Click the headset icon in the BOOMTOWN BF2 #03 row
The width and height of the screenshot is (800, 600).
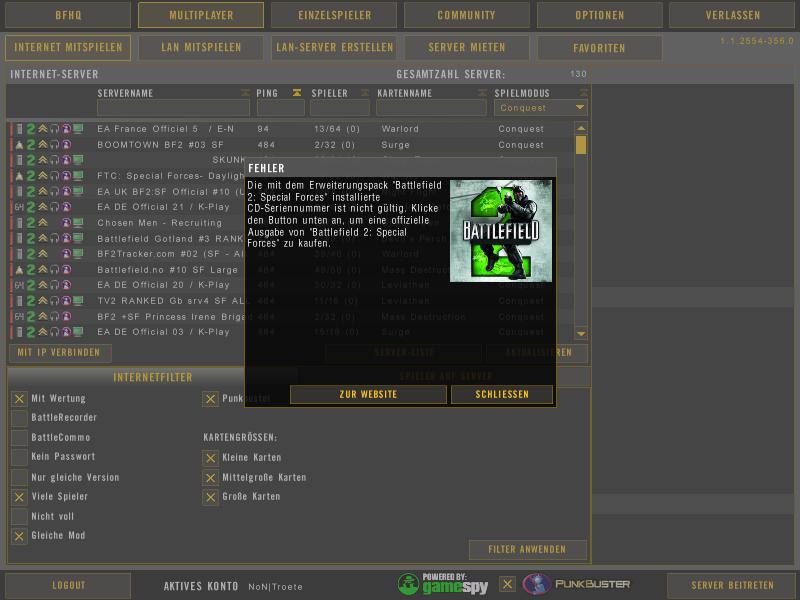coord(55,145)
